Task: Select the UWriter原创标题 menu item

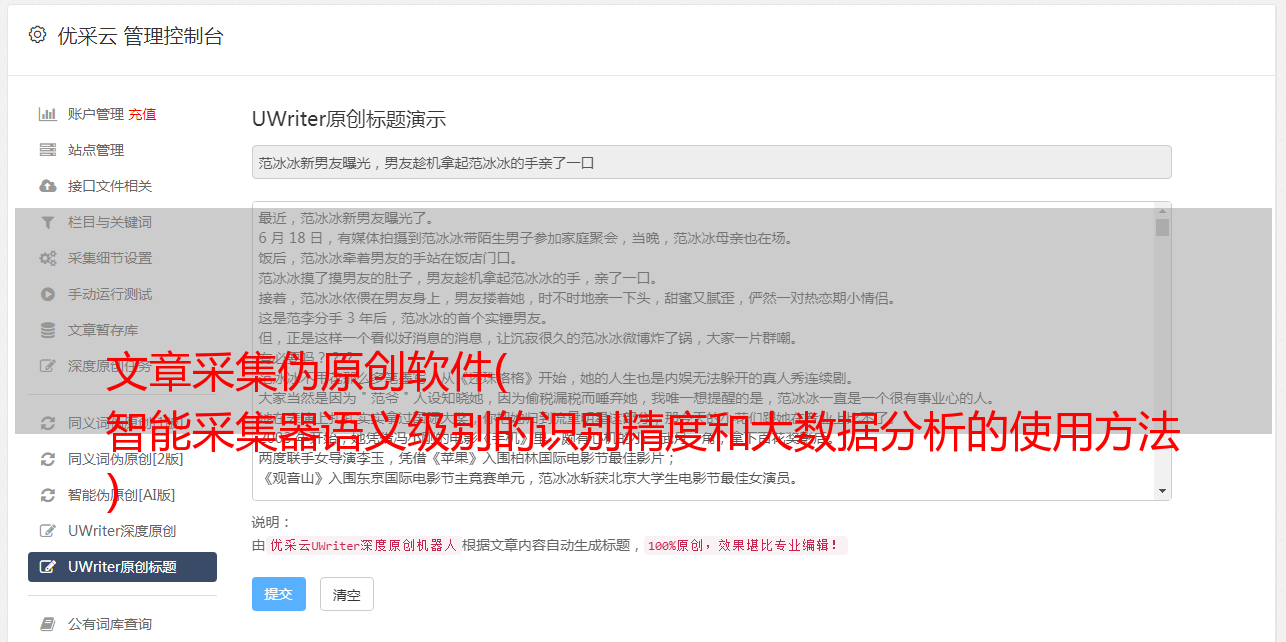Action: click(122, 567)
